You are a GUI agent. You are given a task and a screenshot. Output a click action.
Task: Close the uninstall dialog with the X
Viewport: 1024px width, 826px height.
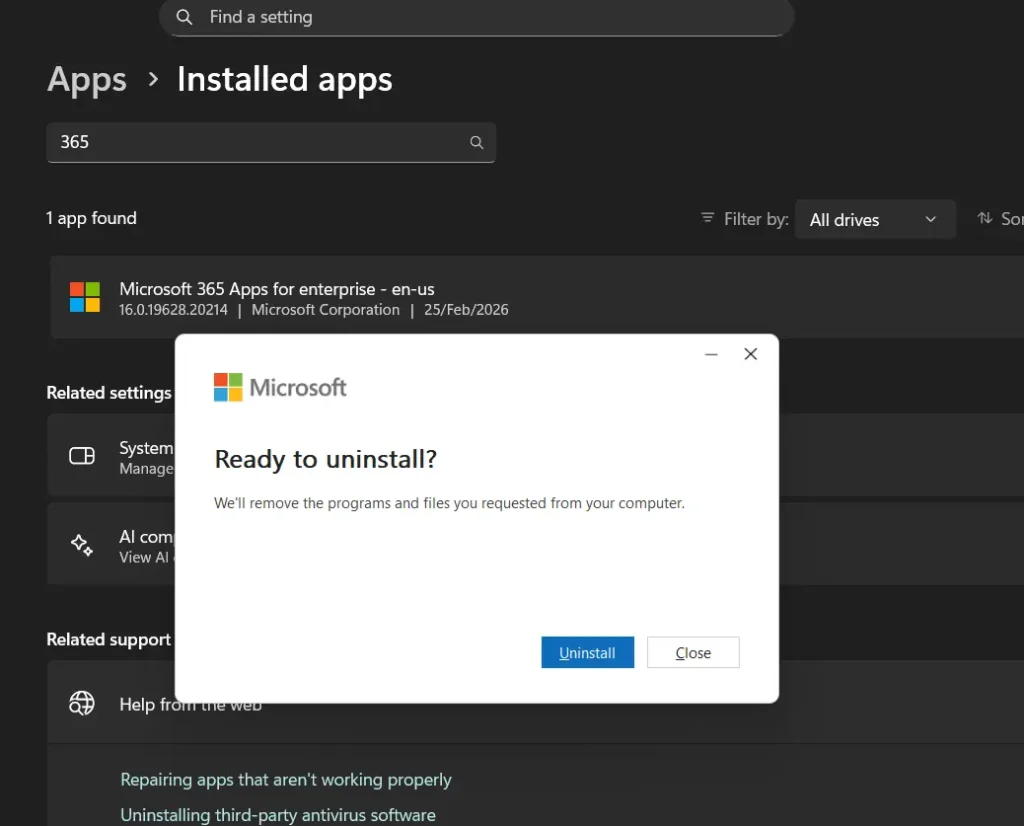750,354
